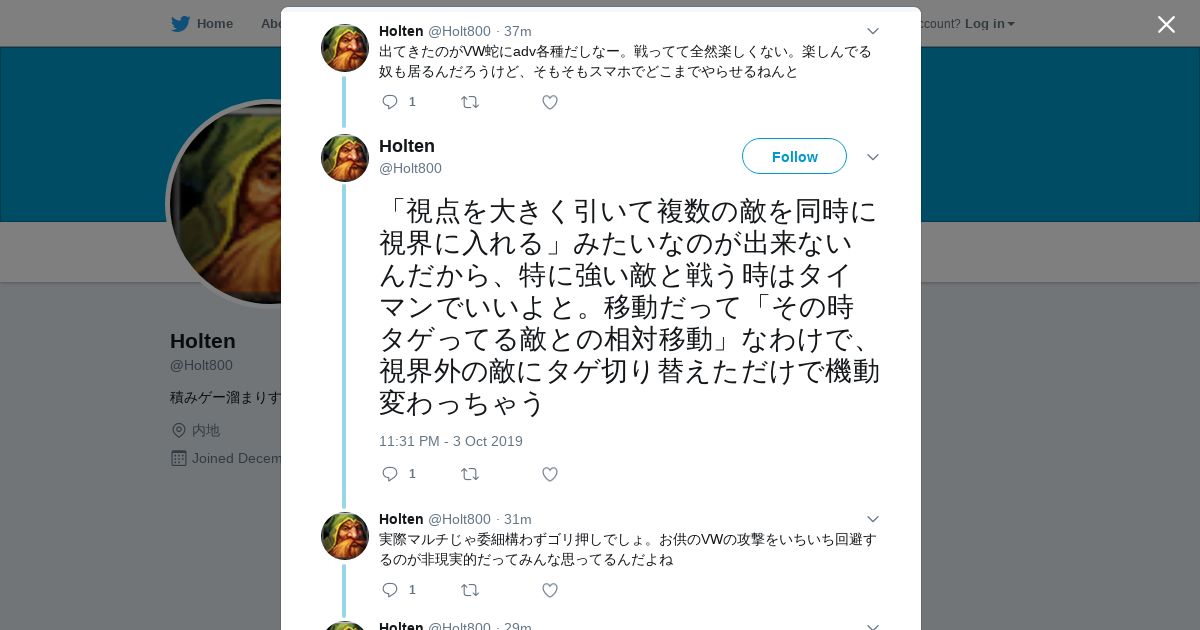The image size is (1200, 630).
Task: Open more options on the 37m tweet
Action: pyautogui.click(x=872, y=32)
